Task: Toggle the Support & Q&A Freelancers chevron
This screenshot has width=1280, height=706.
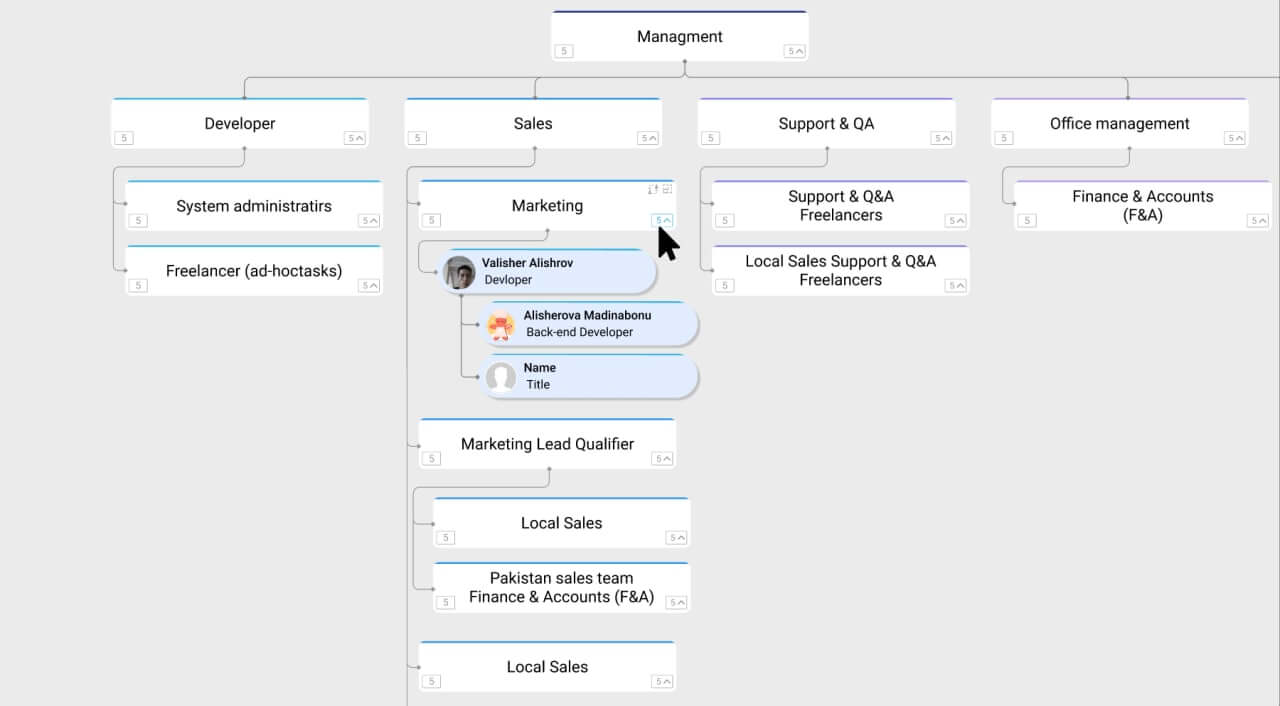Action: [x=956, y=220]
